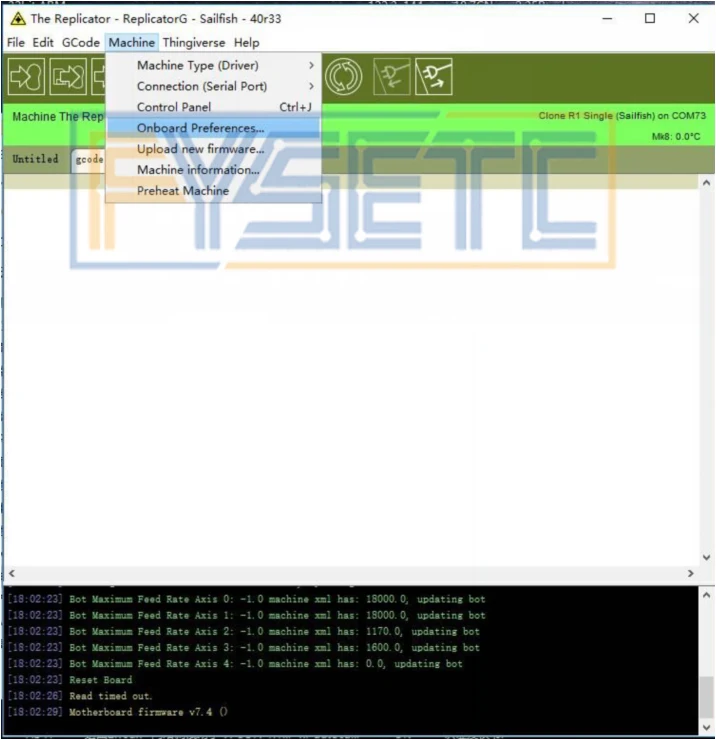Click the 'Read timed out.' console line
716x740 pixels.
110,696
